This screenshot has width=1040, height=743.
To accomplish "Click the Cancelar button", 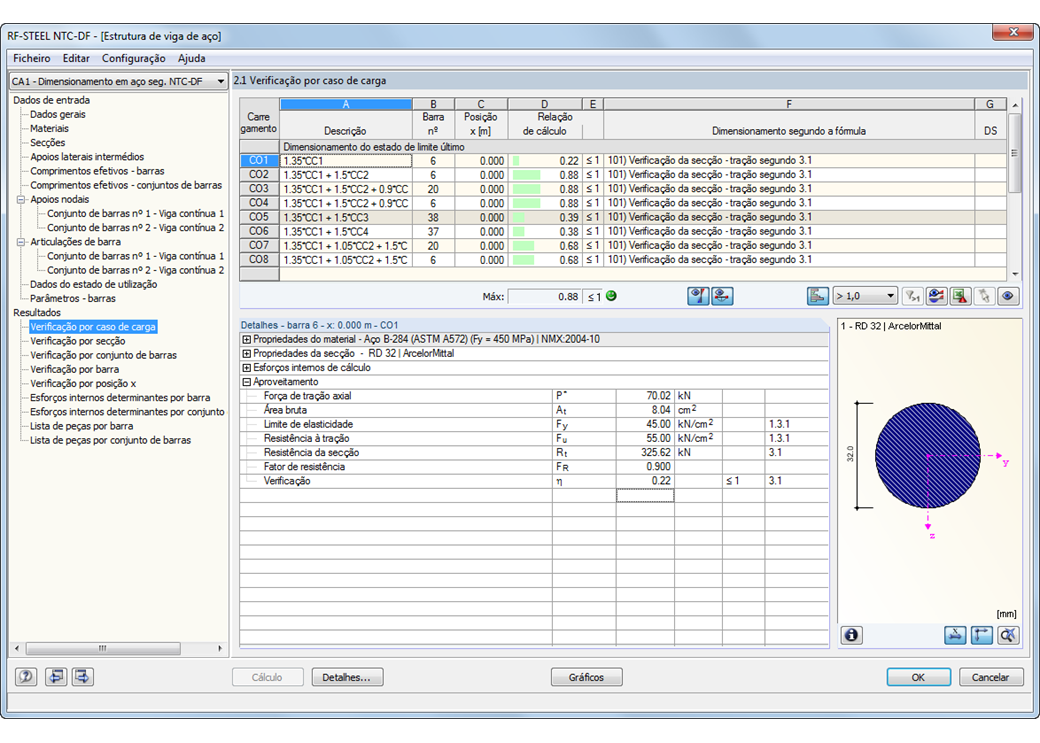I will (x=990, y=677).
